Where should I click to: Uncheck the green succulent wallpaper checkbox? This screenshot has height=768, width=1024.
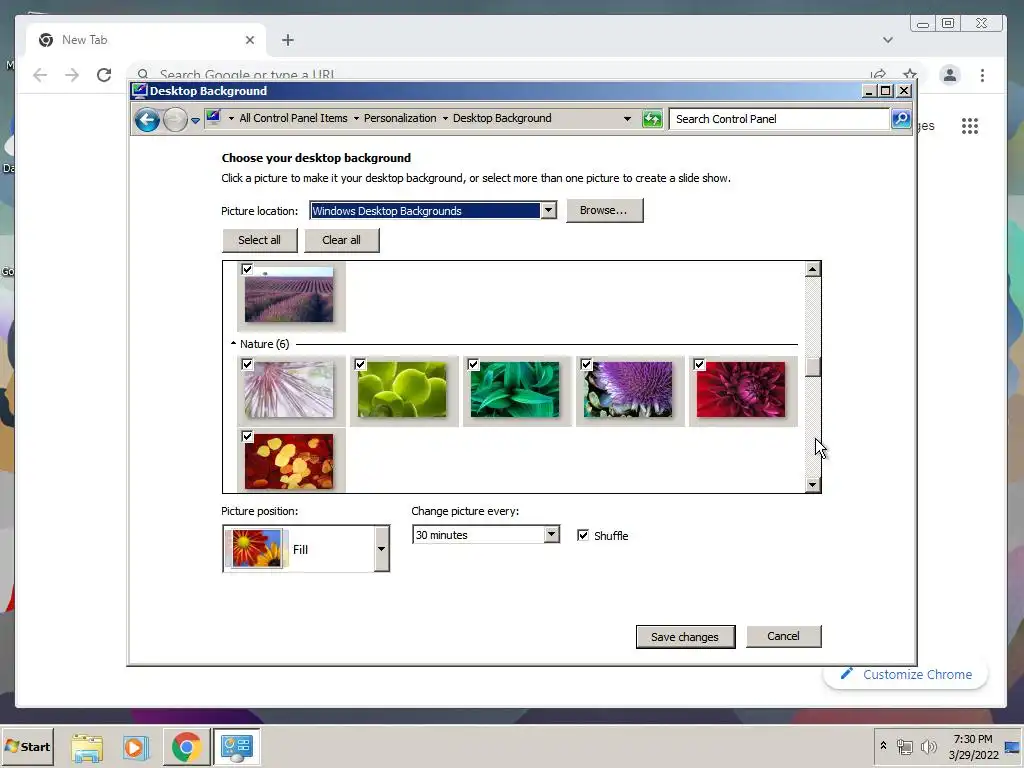[360, 364]
